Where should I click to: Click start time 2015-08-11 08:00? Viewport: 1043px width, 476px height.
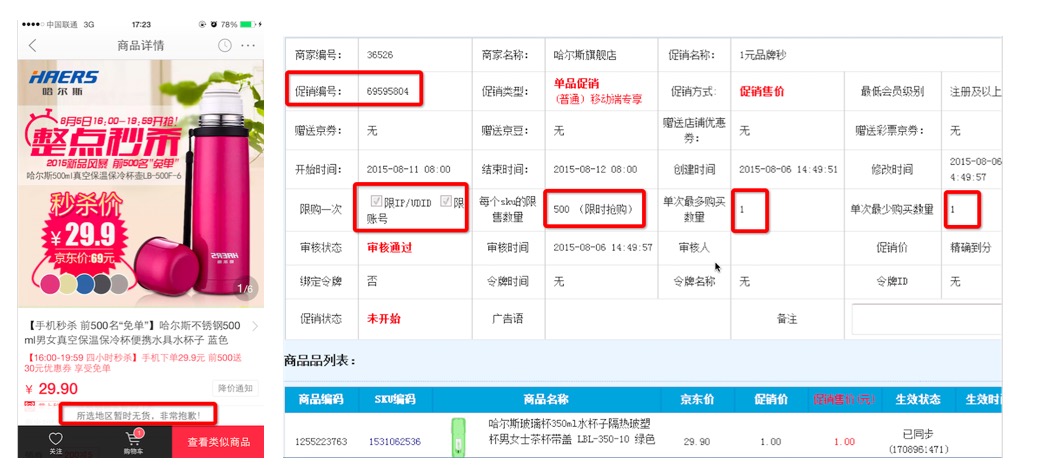(x=408, y=170)
